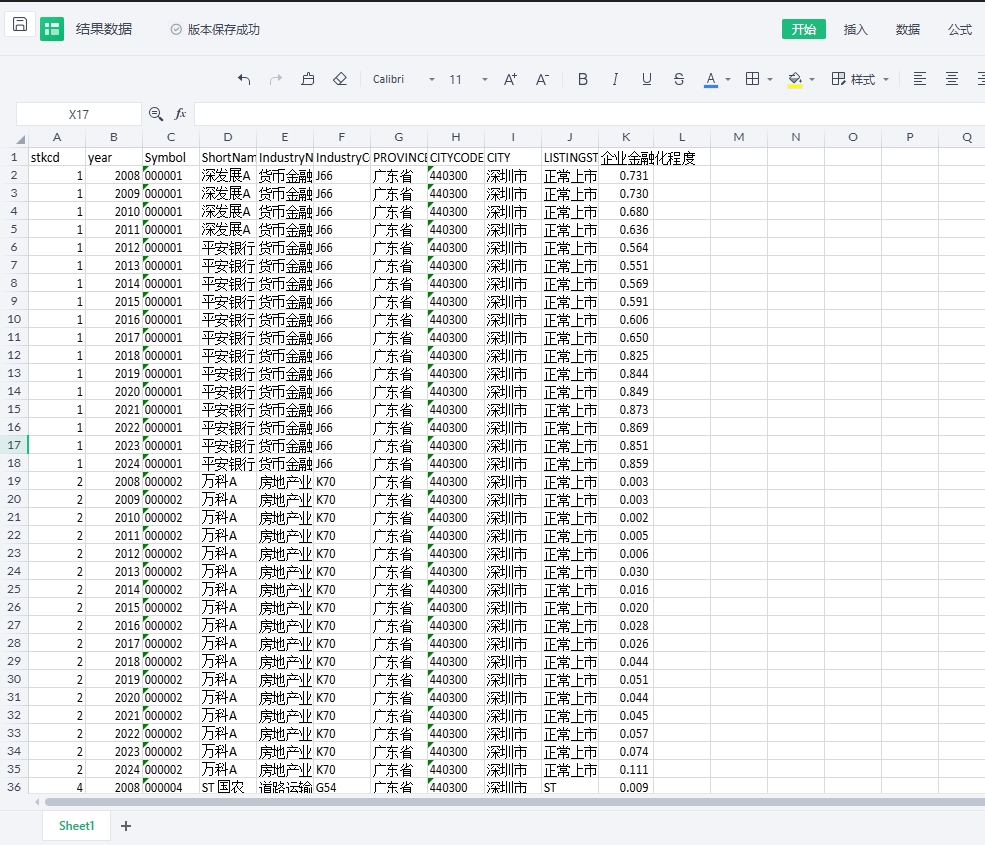This screenshot has width=985, height=845.
Task: Decrease font size with A- icon
Action: click(x=542, y=80)
